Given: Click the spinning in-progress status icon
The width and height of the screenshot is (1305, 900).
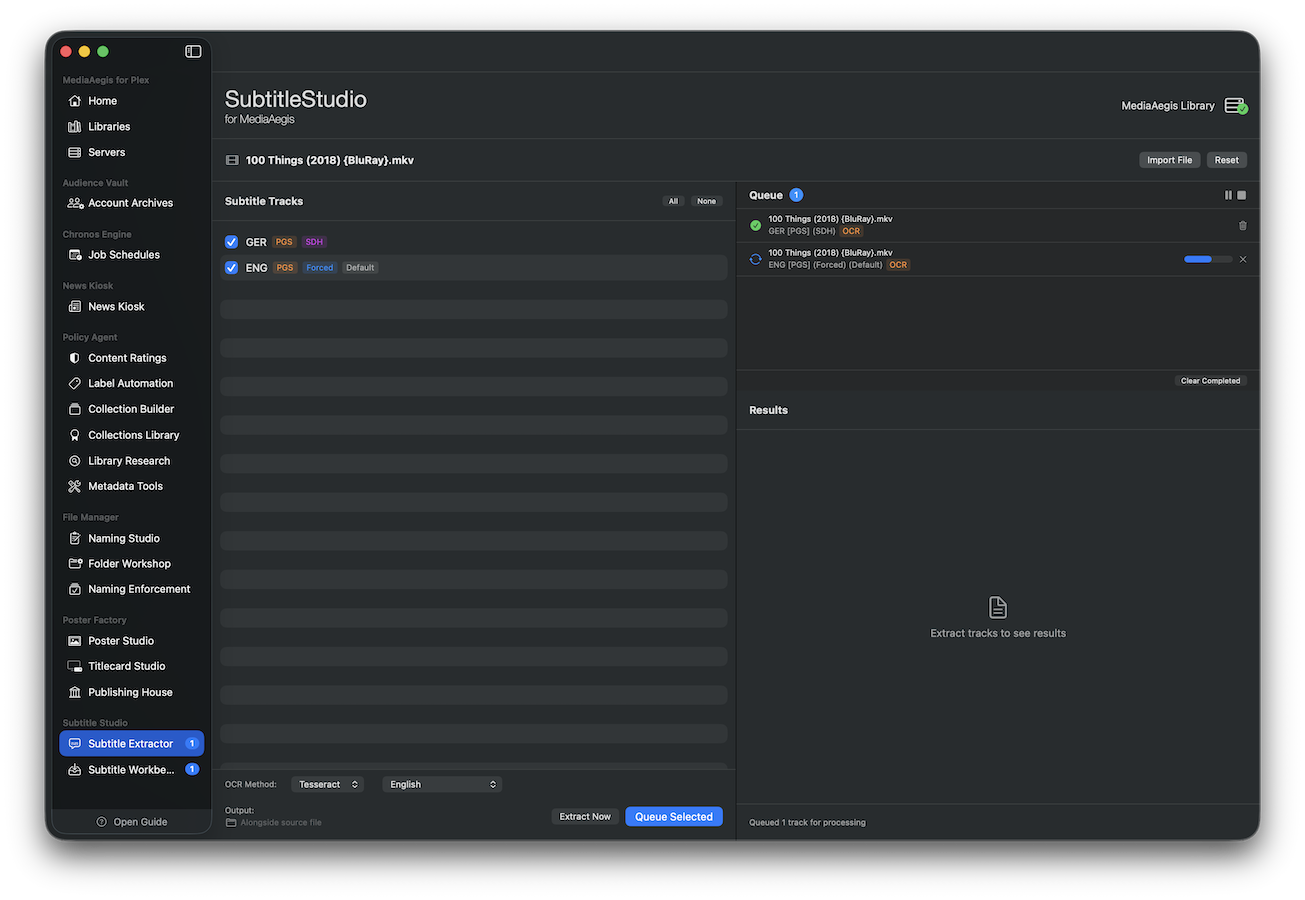Looking at the screenshot, I should pos(756,259).
